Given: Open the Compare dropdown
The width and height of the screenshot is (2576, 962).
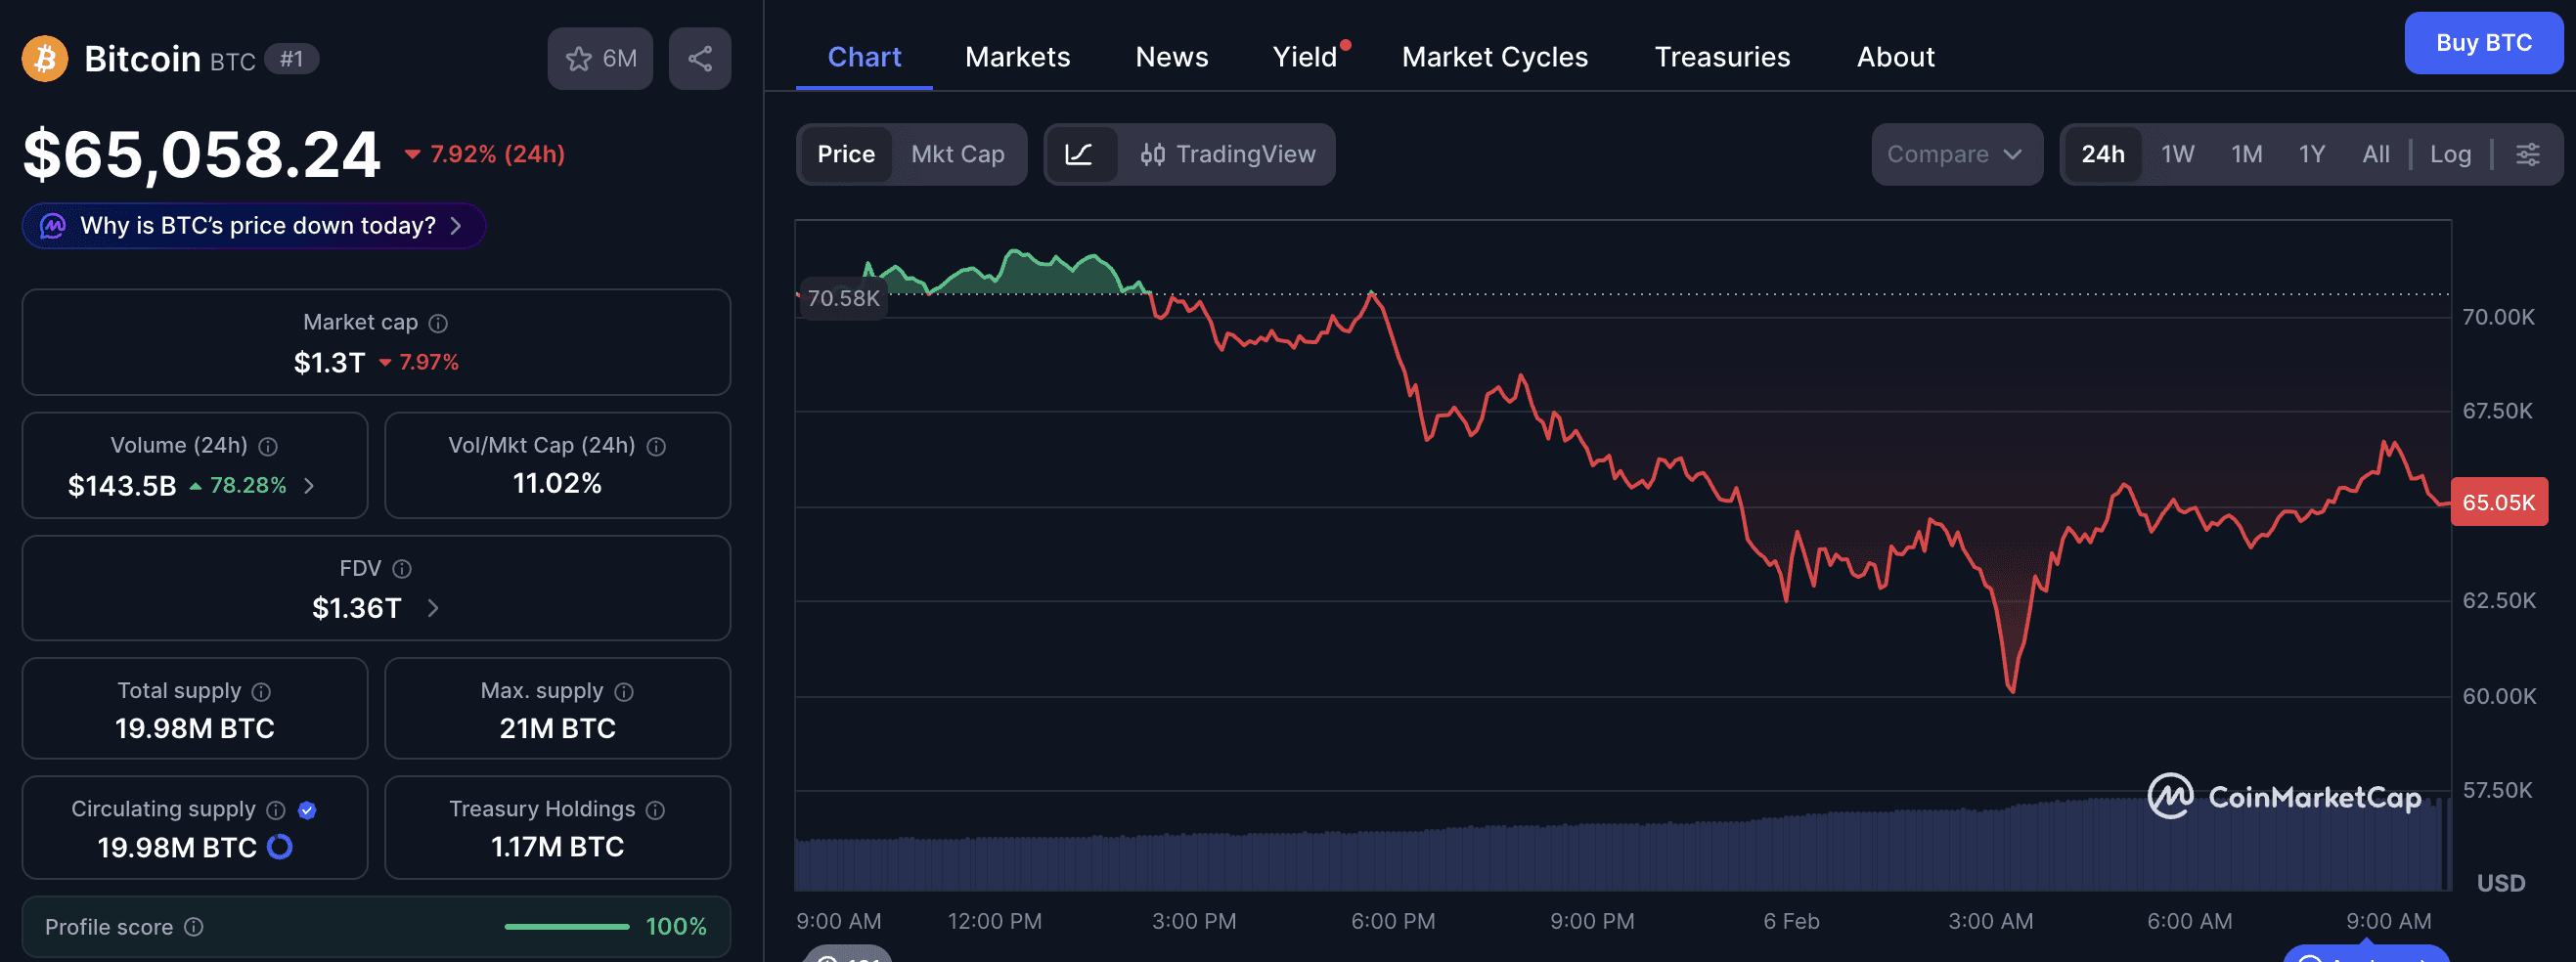Looking at the screenshot, I should click(1955, 154).
